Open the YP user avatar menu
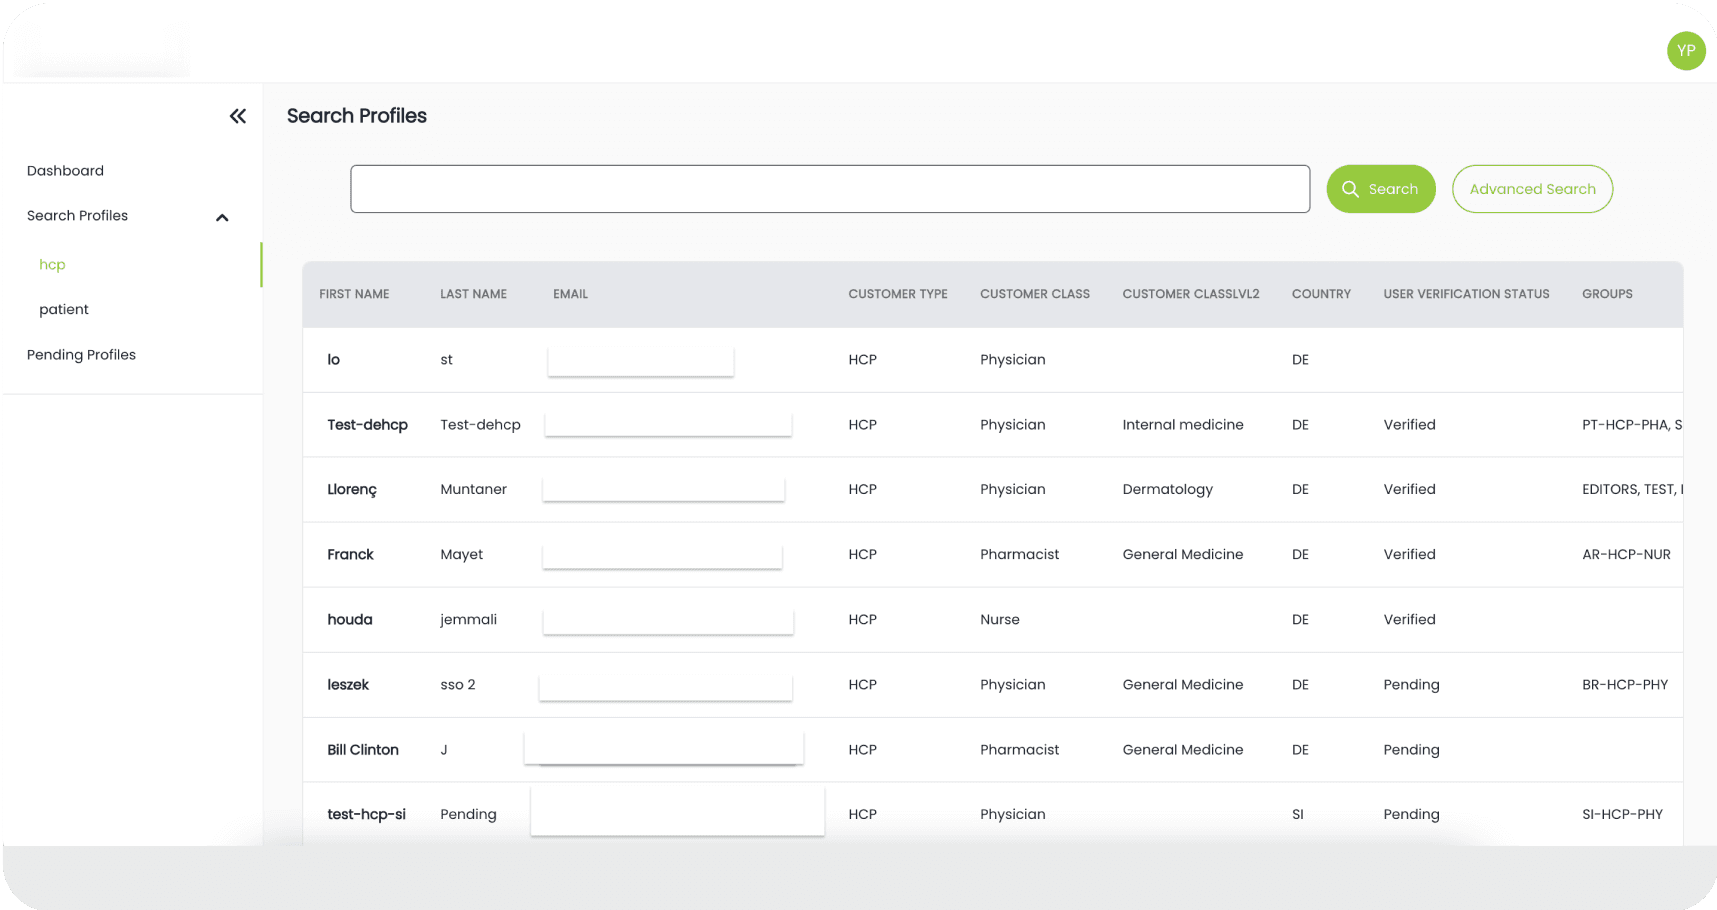The image size is (1717, 910). point(1686,51)
